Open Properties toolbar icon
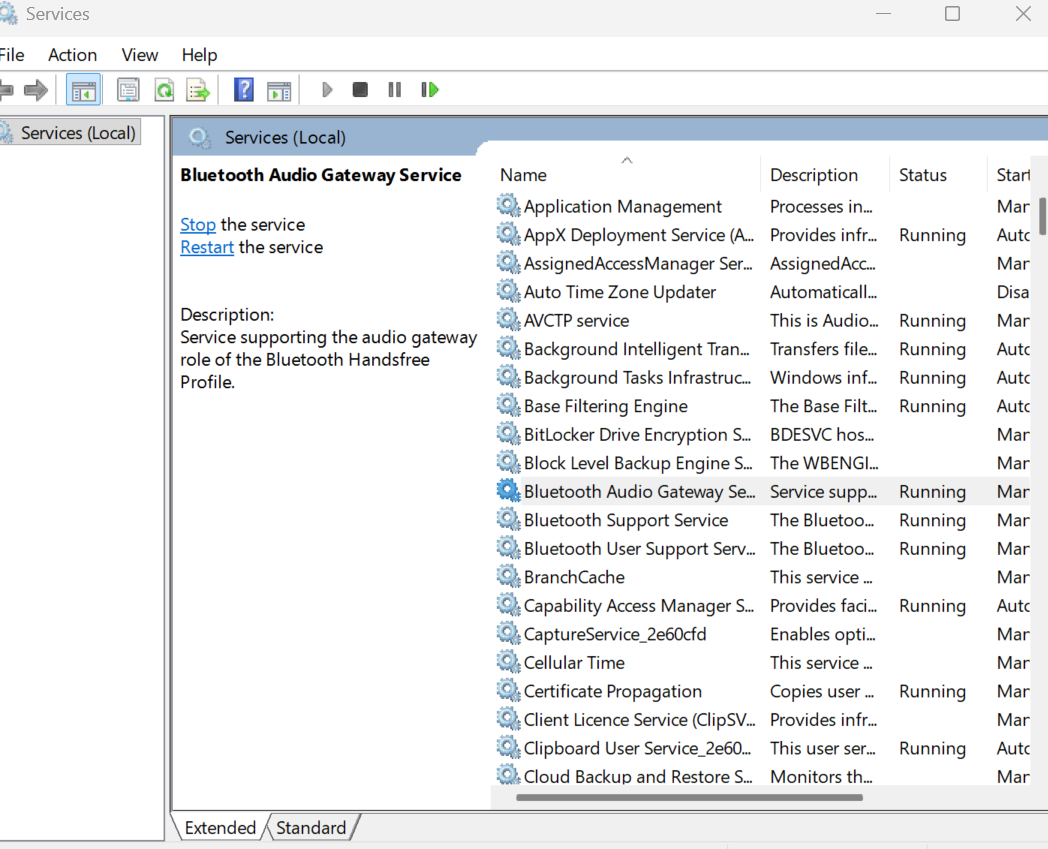This screenshot has width=1048, height=849. [128, 90]
